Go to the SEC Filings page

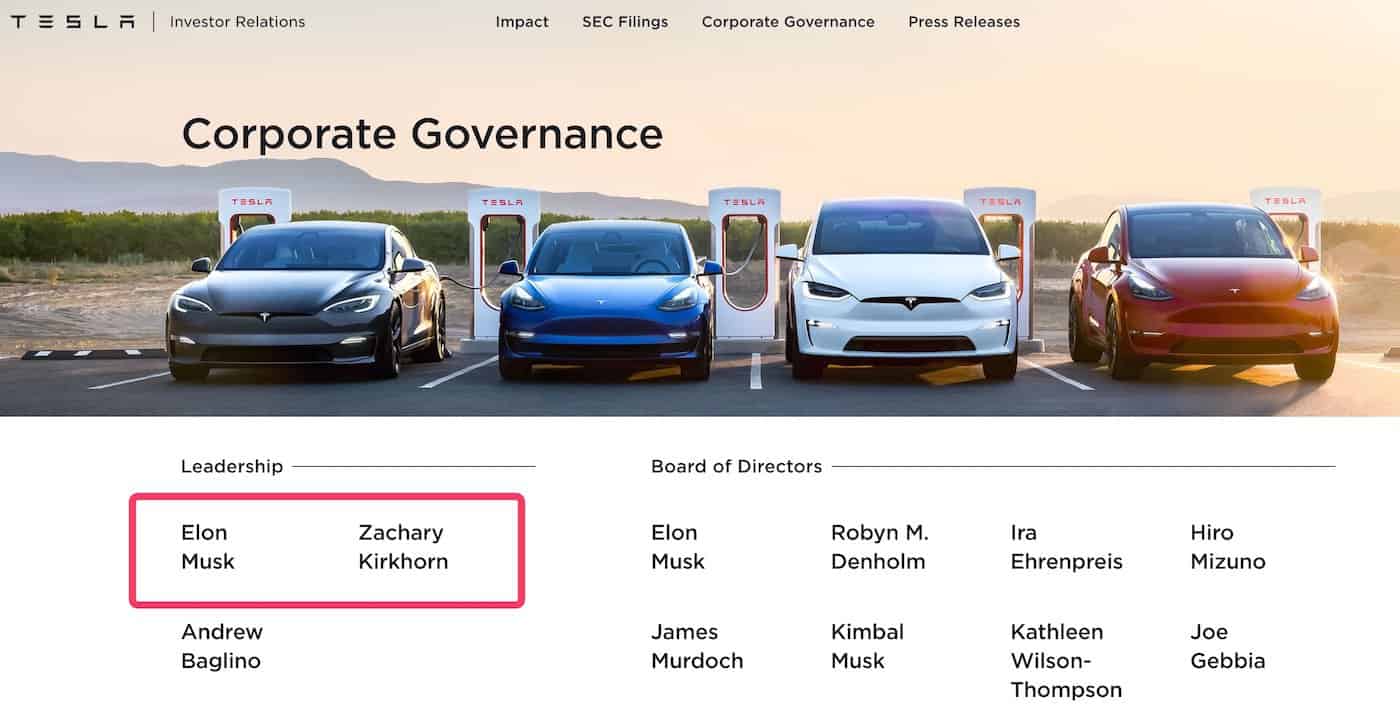click(625, 22)
